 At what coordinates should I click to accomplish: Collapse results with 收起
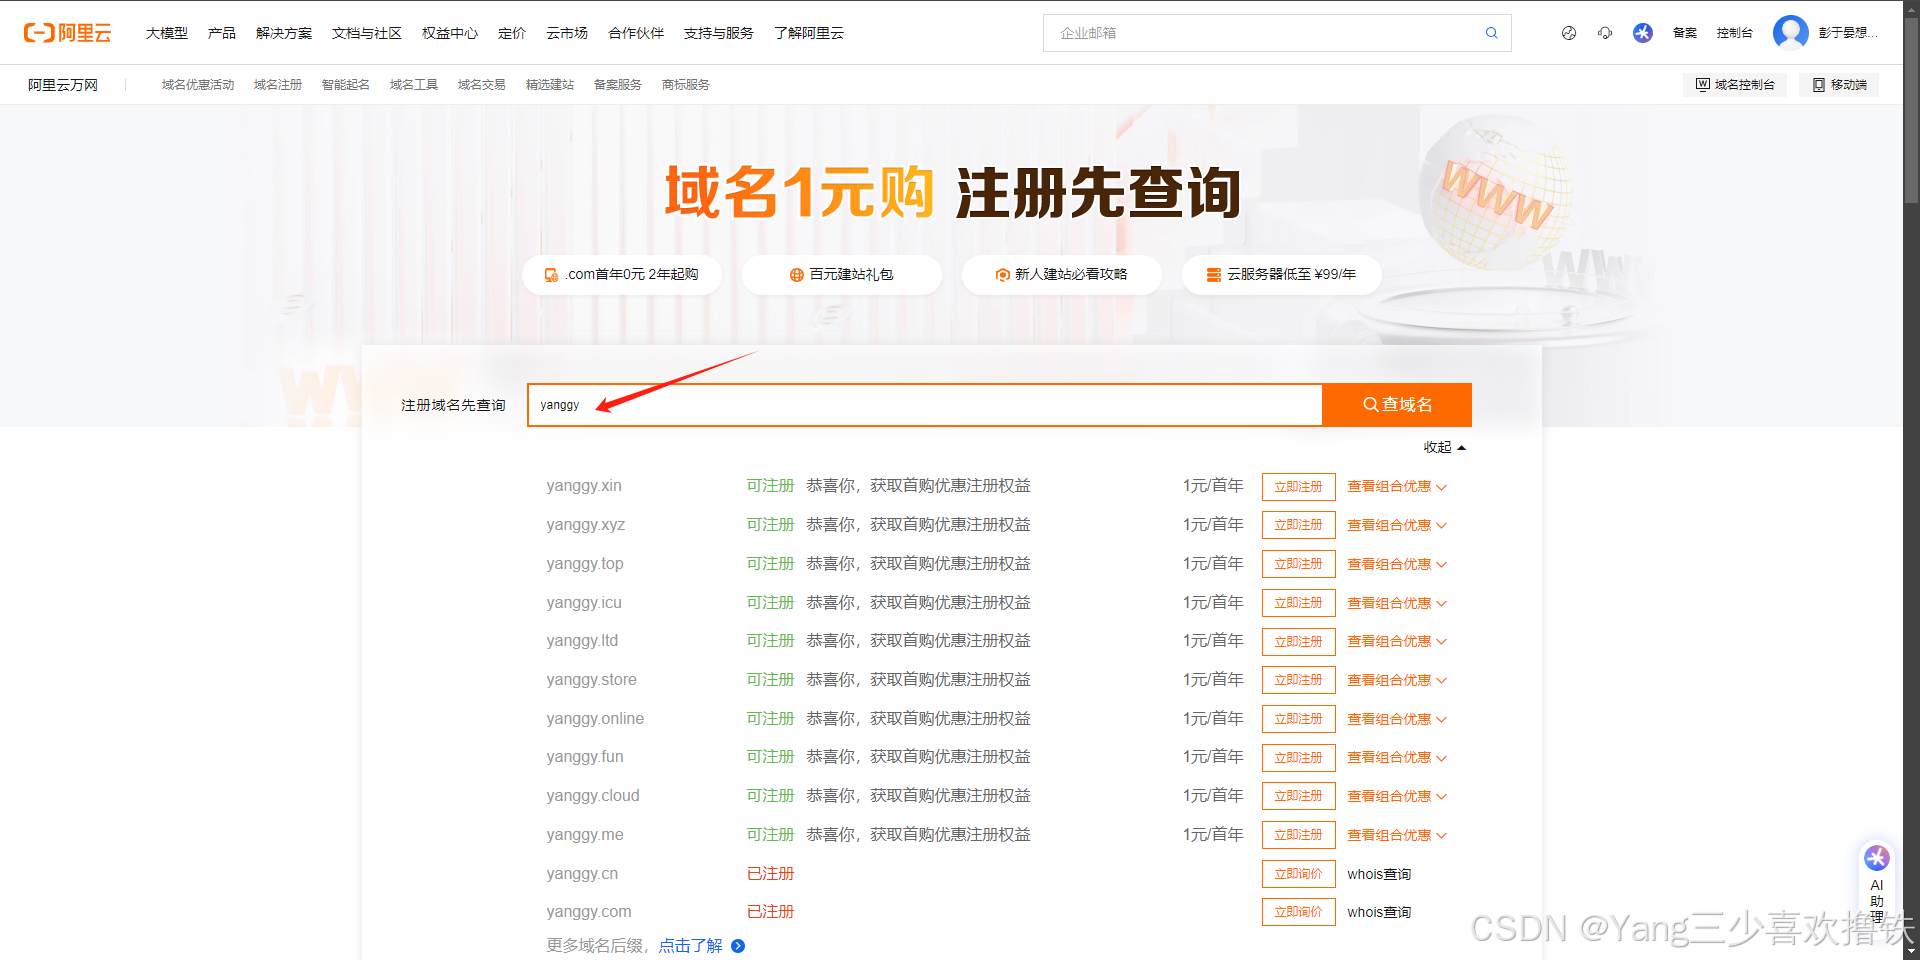pos(1444,447)
